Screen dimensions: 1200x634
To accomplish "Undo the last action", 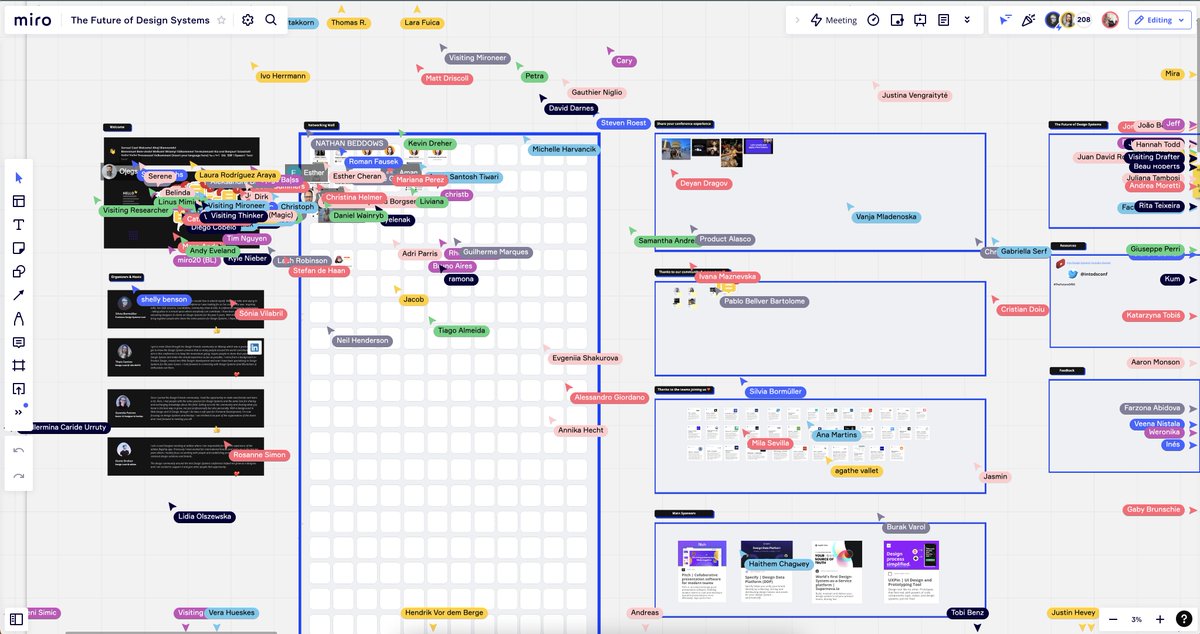I will pyautogui.click(x=18, y=451).
